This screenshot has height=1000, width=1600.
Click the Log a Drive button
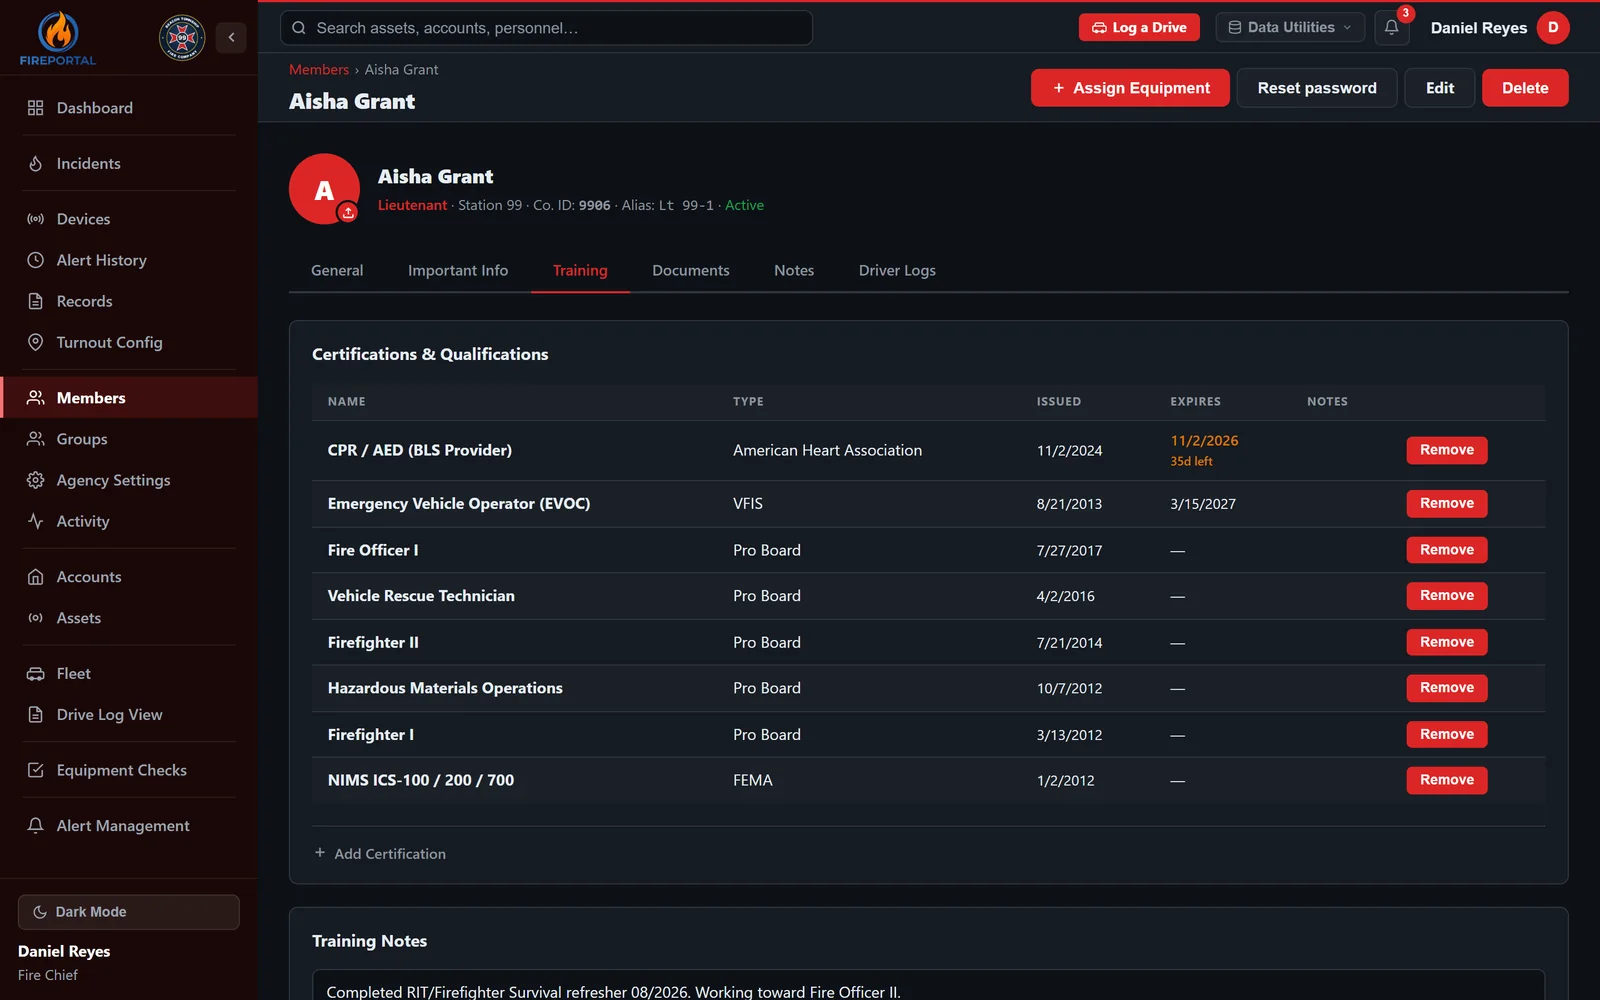pos(1139,28)
